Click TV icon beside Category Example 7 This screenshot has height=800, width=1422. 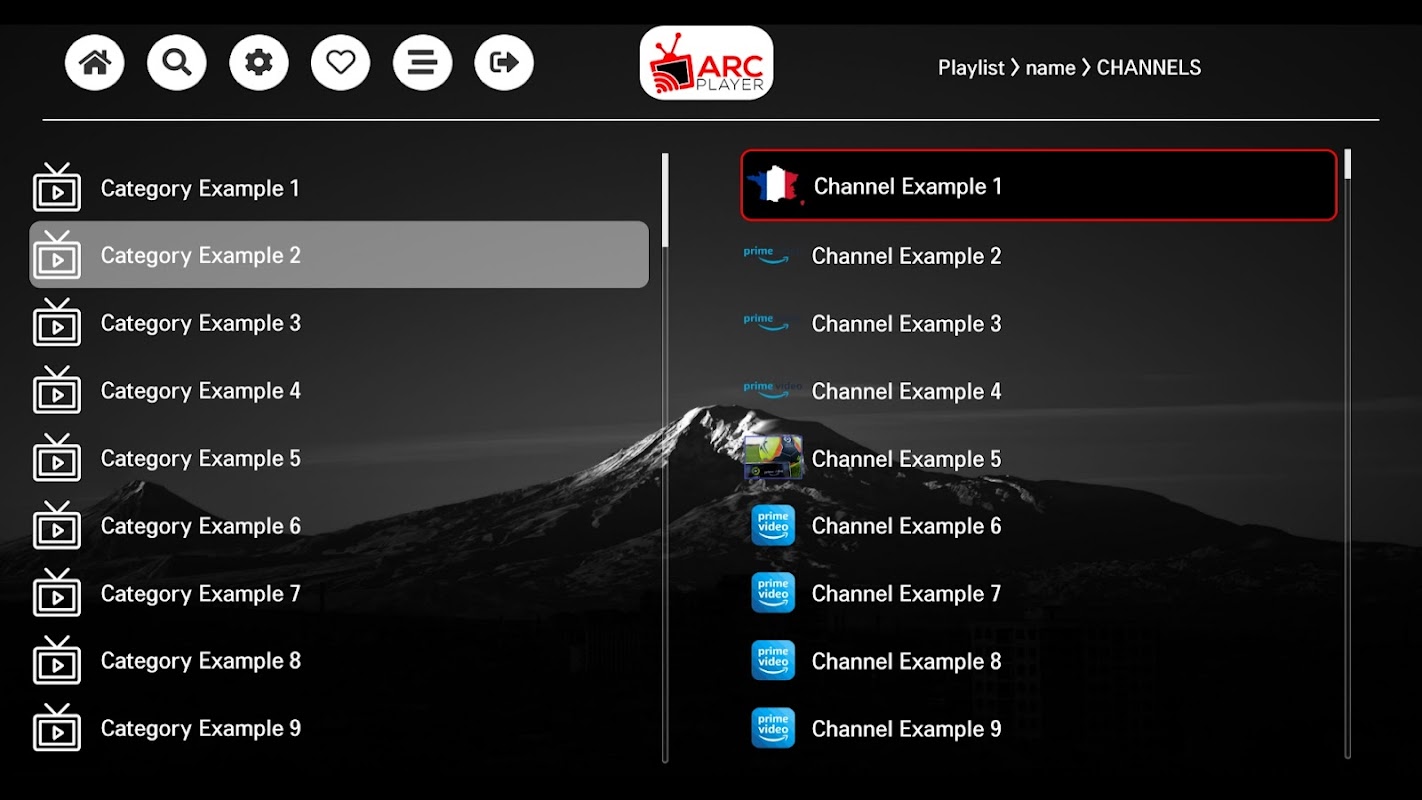click(57, 592)
